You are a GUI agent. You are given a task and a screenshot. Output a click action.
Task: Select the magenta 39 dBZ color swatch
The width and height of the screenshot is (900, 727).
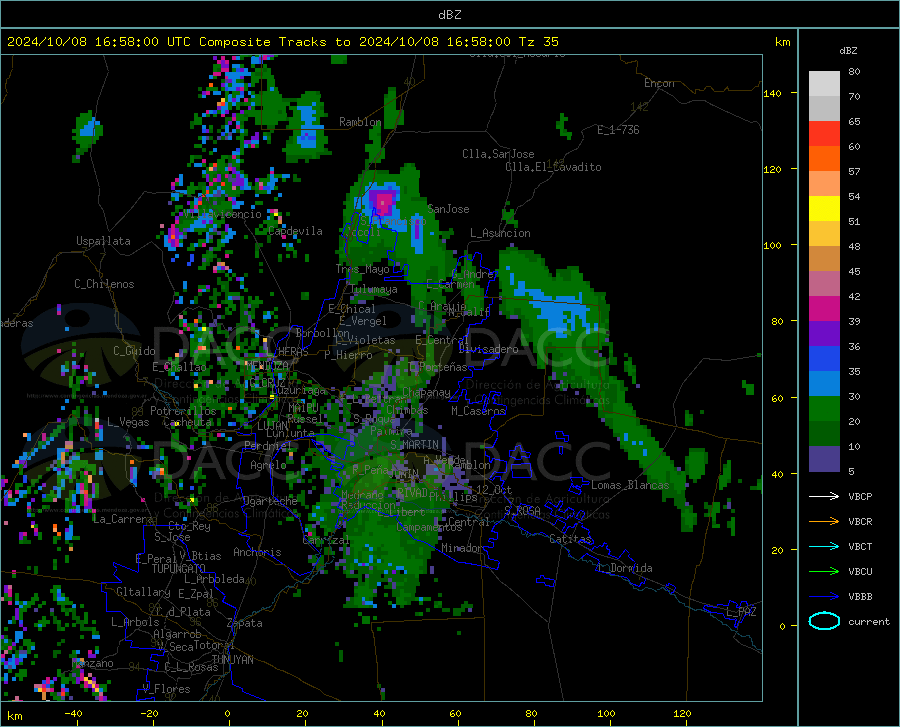click(x=824, y=309)
